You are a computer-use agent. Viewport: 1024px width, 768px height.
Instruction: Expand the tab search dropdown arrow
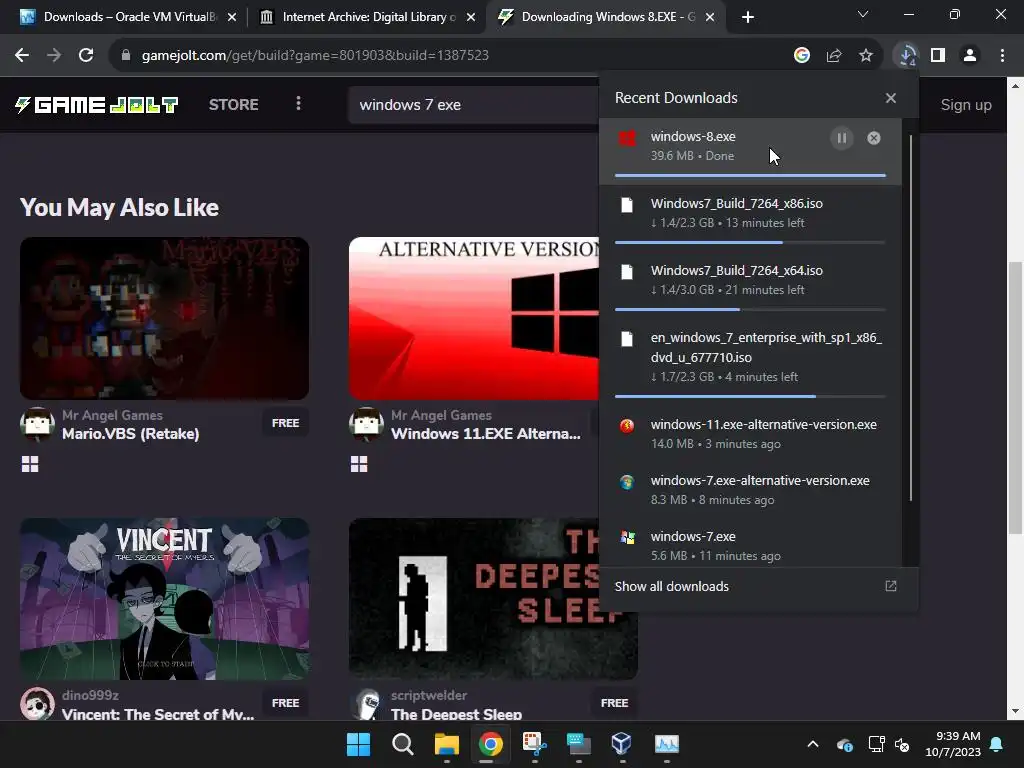tap(863, 14)
